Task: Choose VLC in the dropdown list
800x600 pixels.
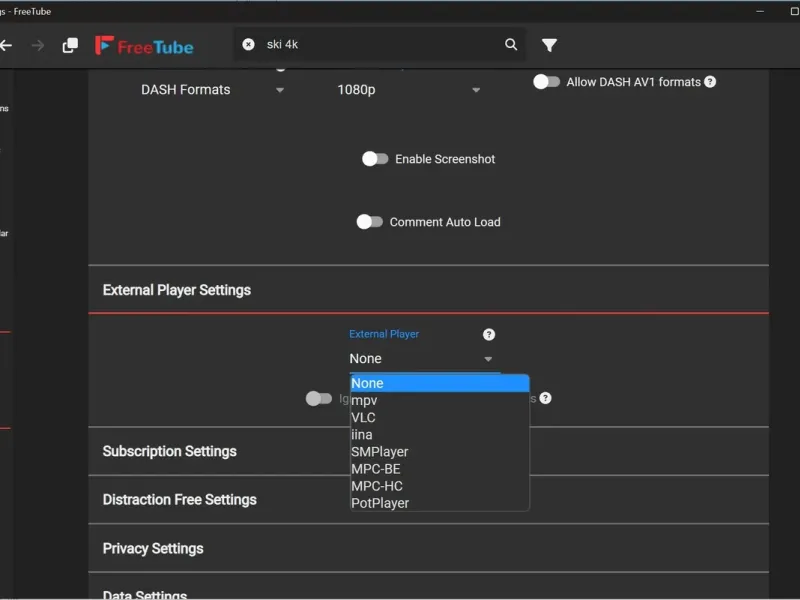Action: click(x=364, y=418)
